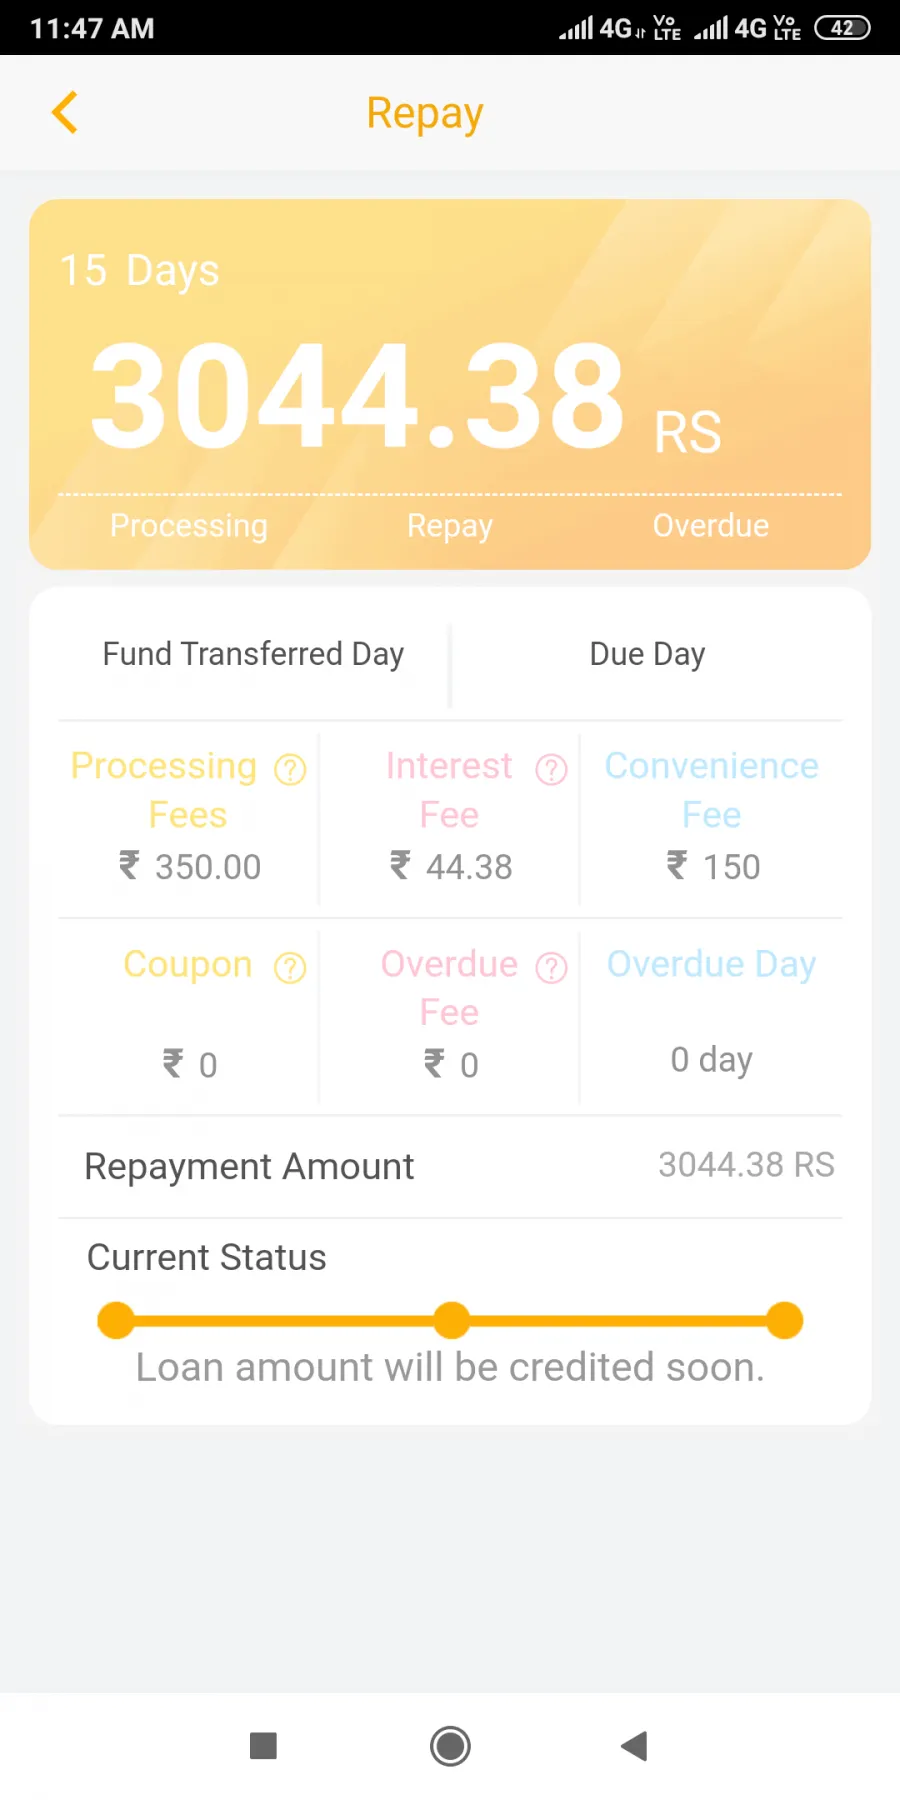Click the last status progress dot
The height and width of the screenshot is (1800, 900).
click(x=785, y=1320)
